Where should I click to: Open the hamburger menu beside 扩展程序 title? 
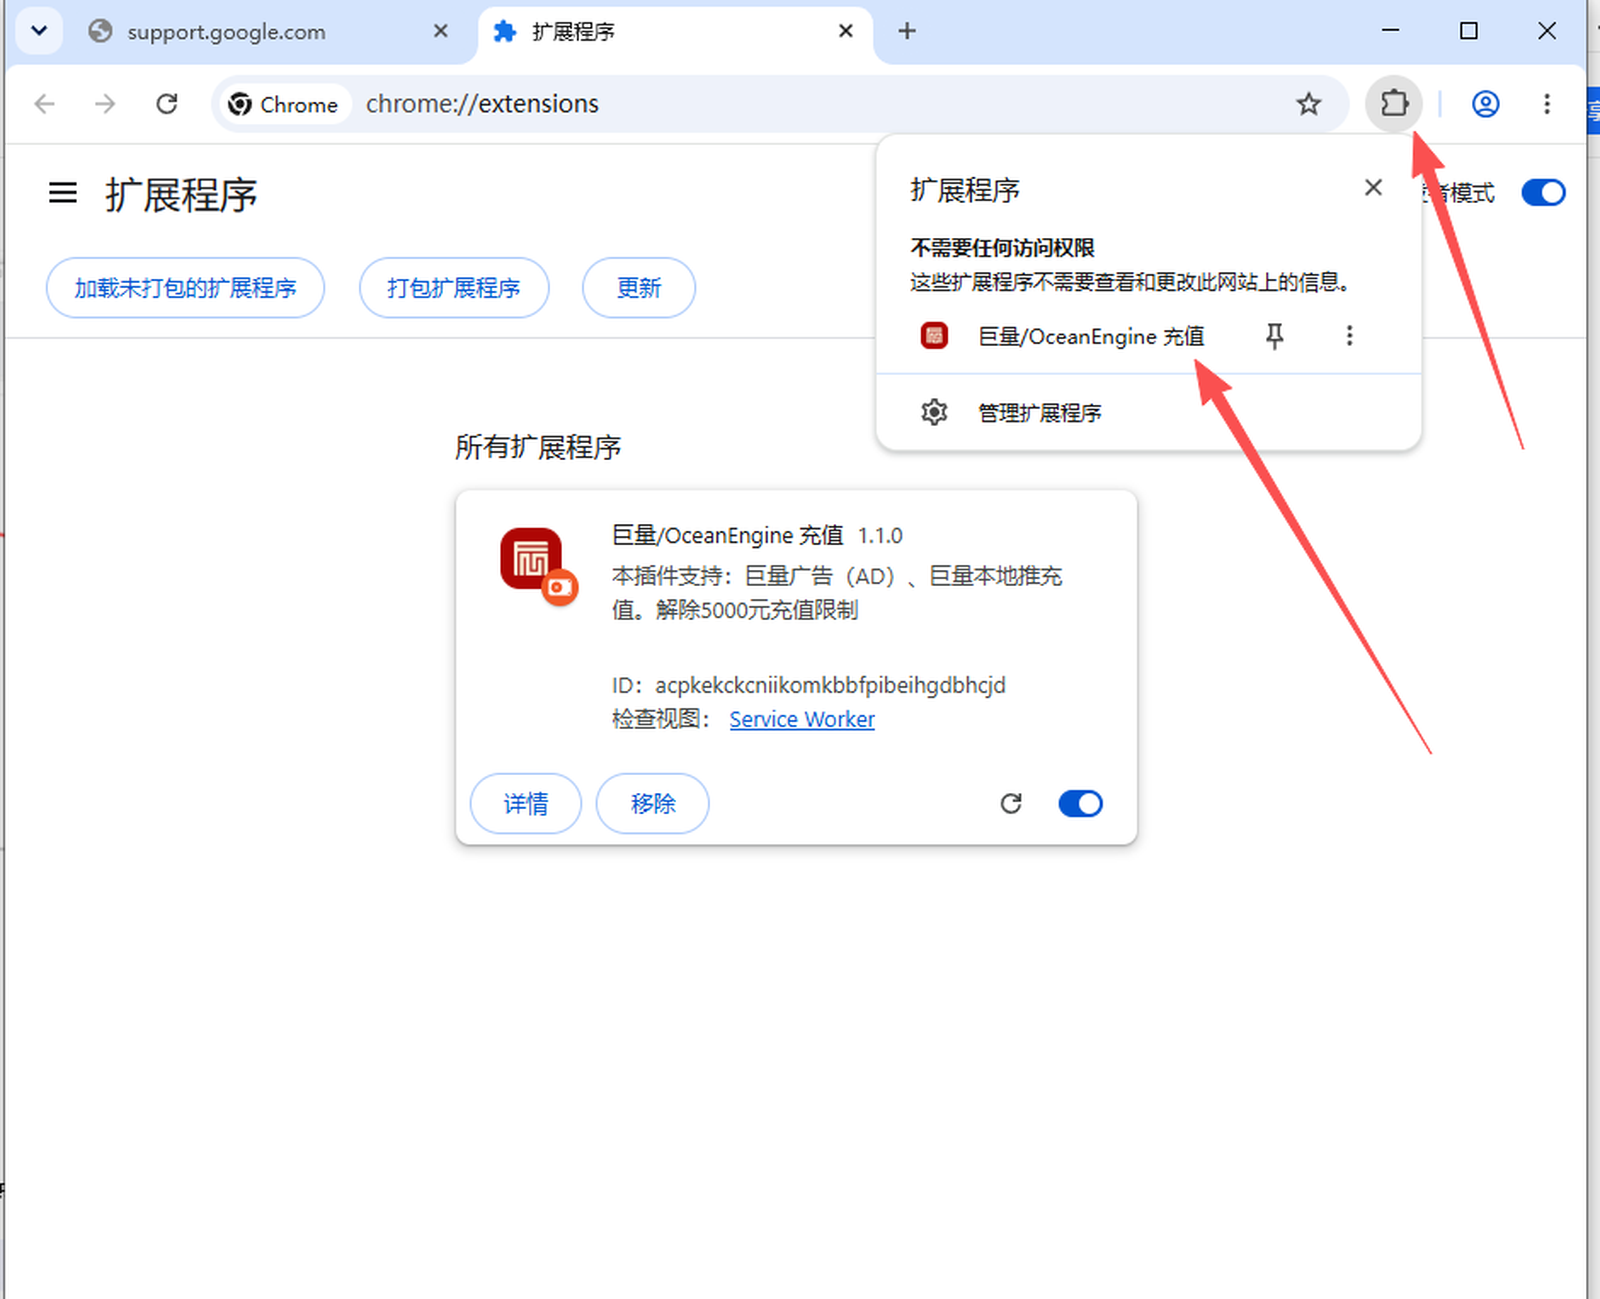[63, 192]
